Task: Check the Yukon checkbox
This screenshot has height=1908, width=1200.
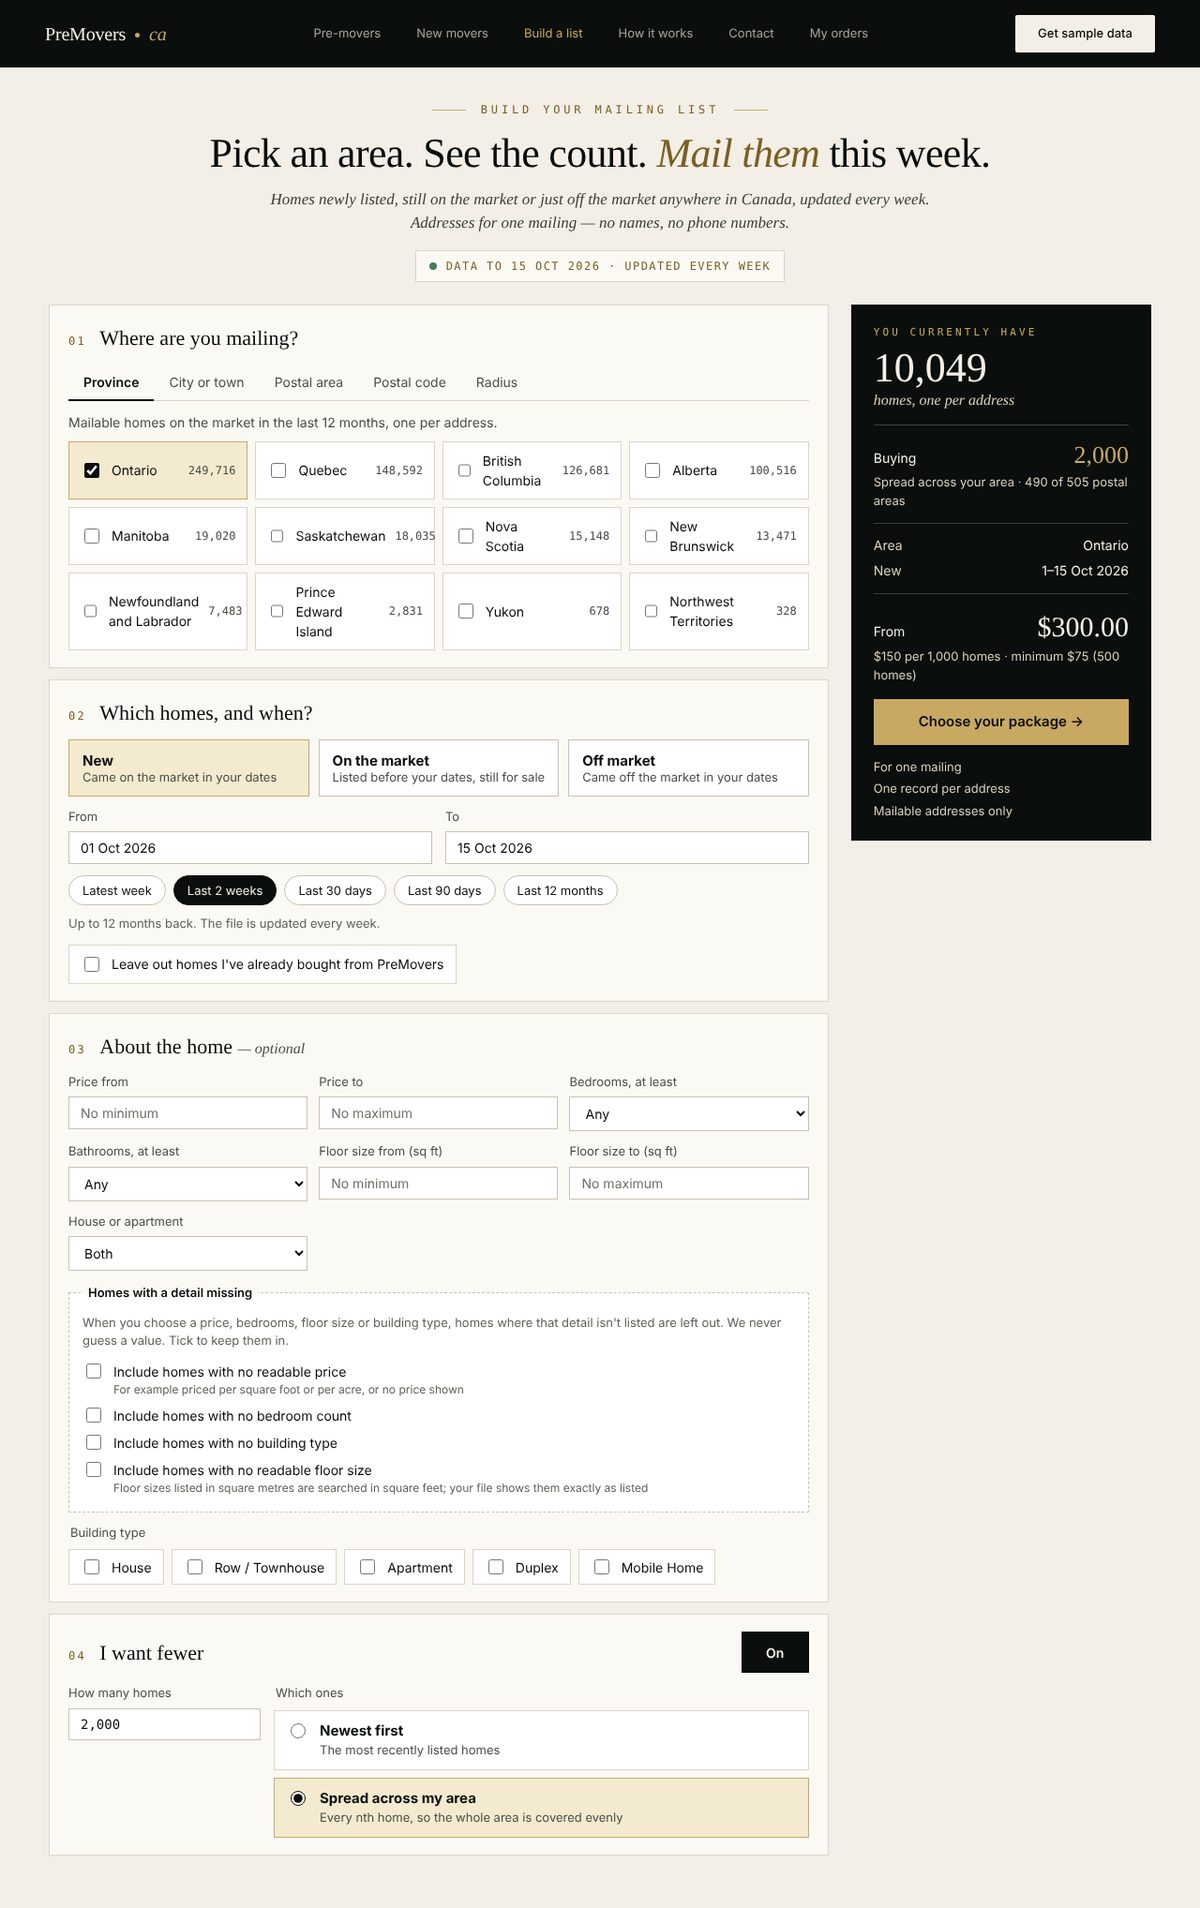Action: tap(466, 611)
